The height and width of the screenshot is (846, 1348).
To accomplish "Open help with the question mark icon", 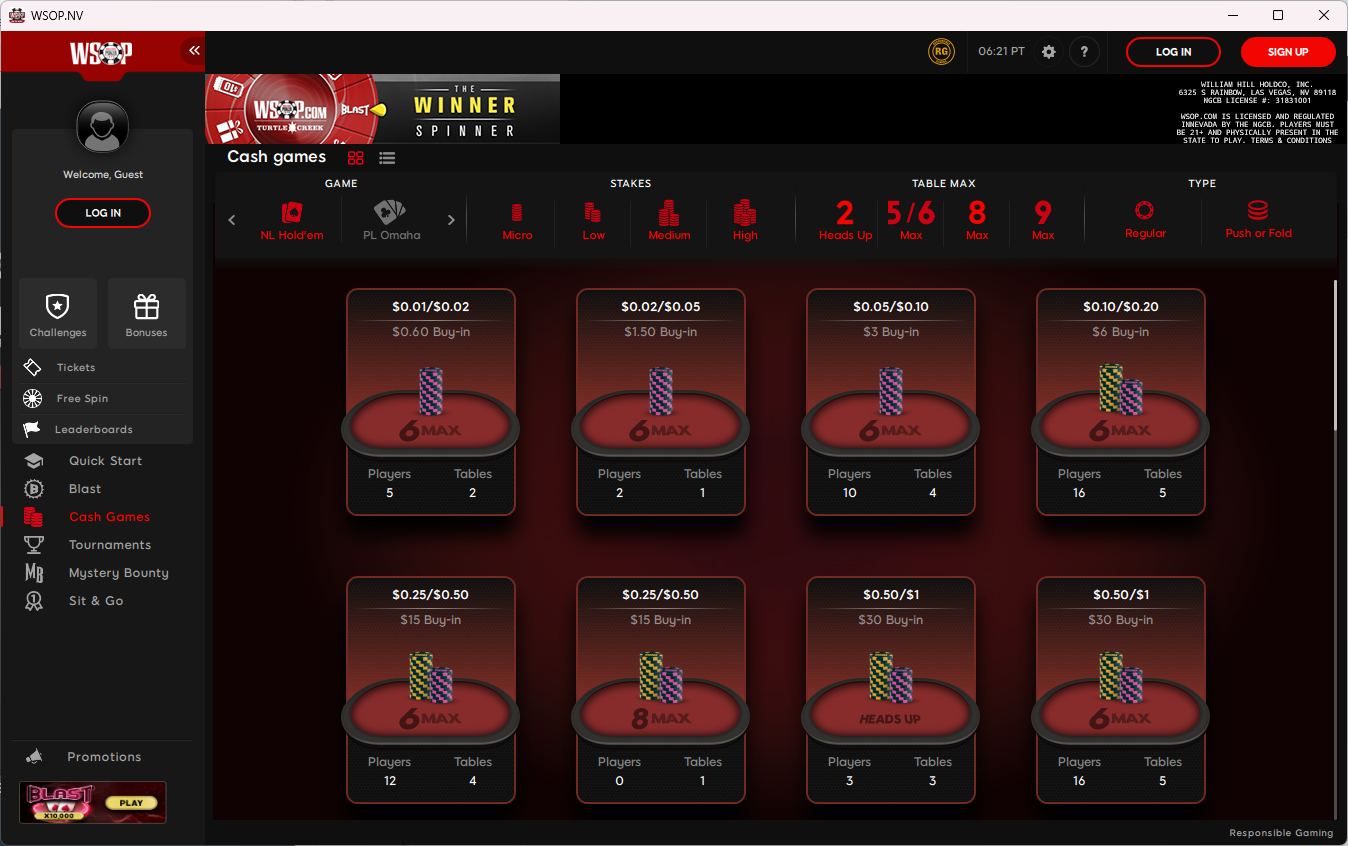I will [x=1085, y=52].
